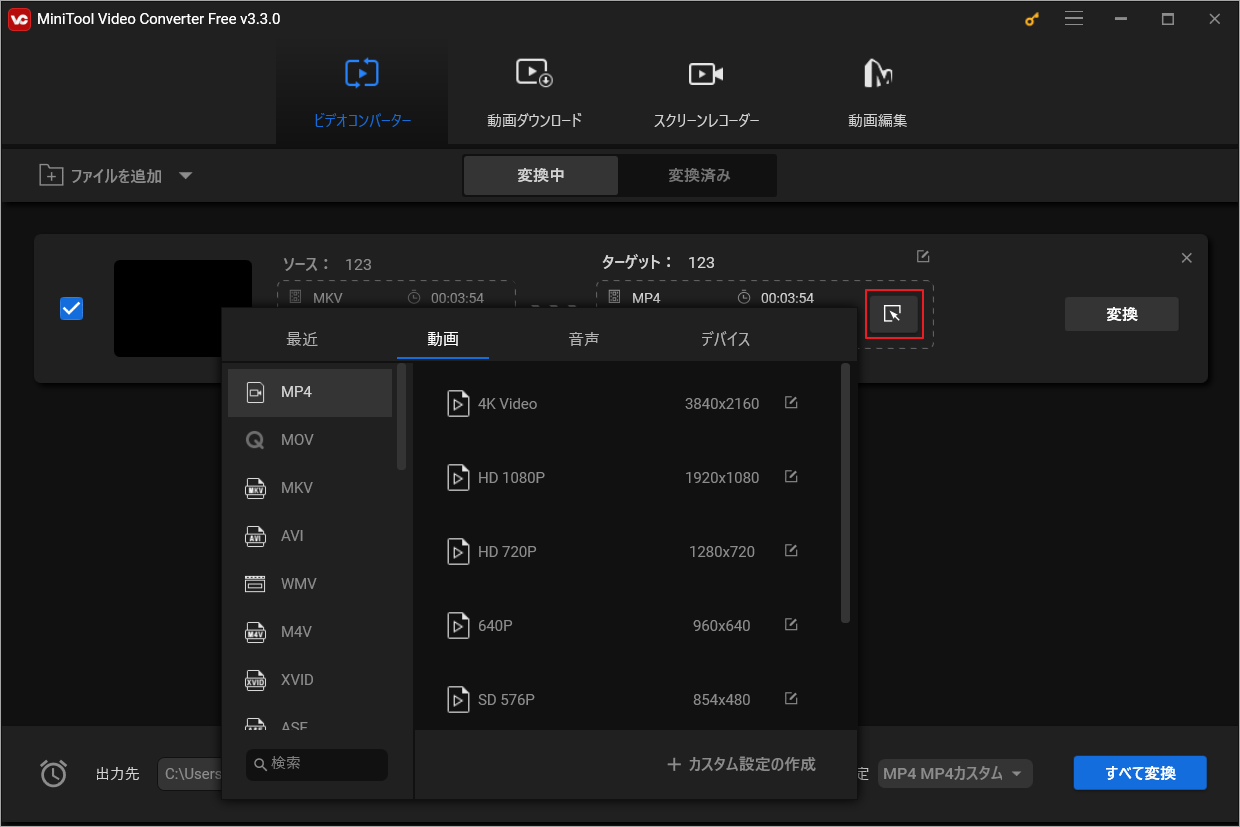Image resolution: width=1240 pixels, height=827 pixels.
Task: Select the SD 576P preset
Action: 626,700
